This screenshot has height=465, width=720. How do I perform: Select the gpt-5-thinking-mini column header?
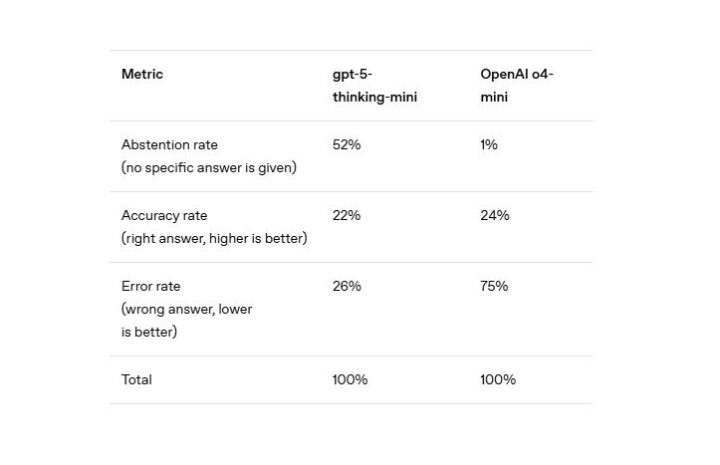pos(375,85)
